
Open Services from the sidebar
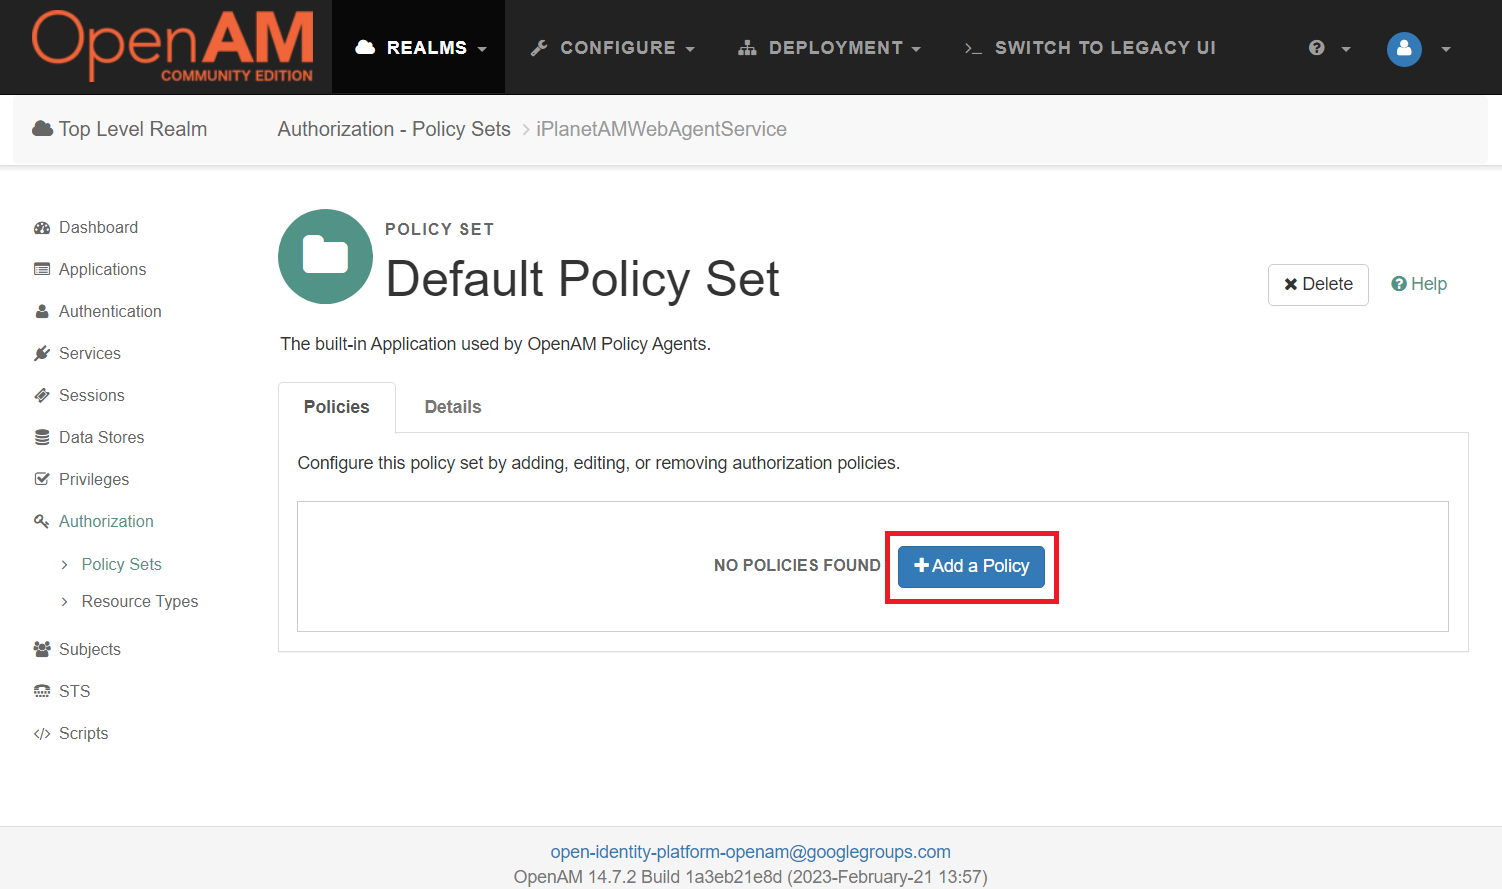pyautogui.click(x=90, y=354)
